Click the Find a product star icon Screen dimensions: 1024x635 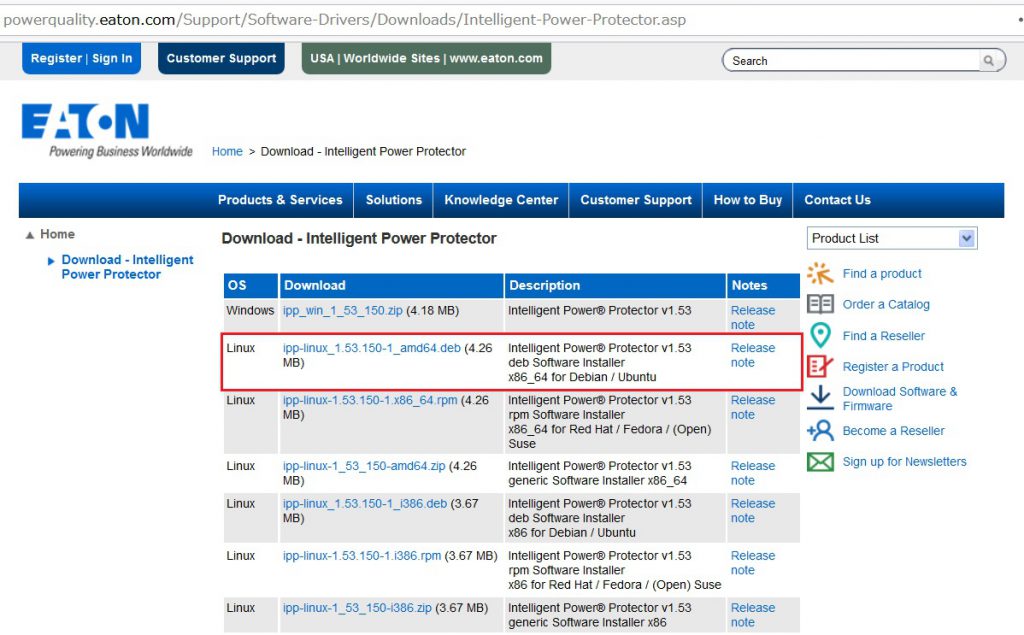pyautogui.click(x=820, y=273)
